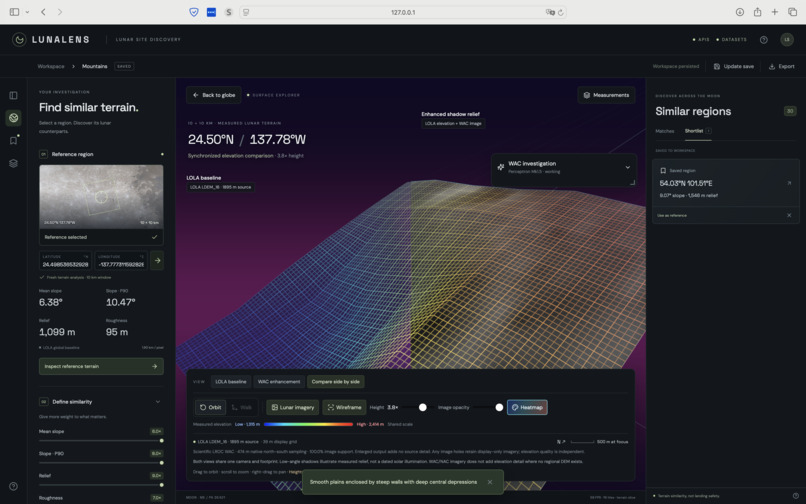Click the north compass indicator icon

561,442
